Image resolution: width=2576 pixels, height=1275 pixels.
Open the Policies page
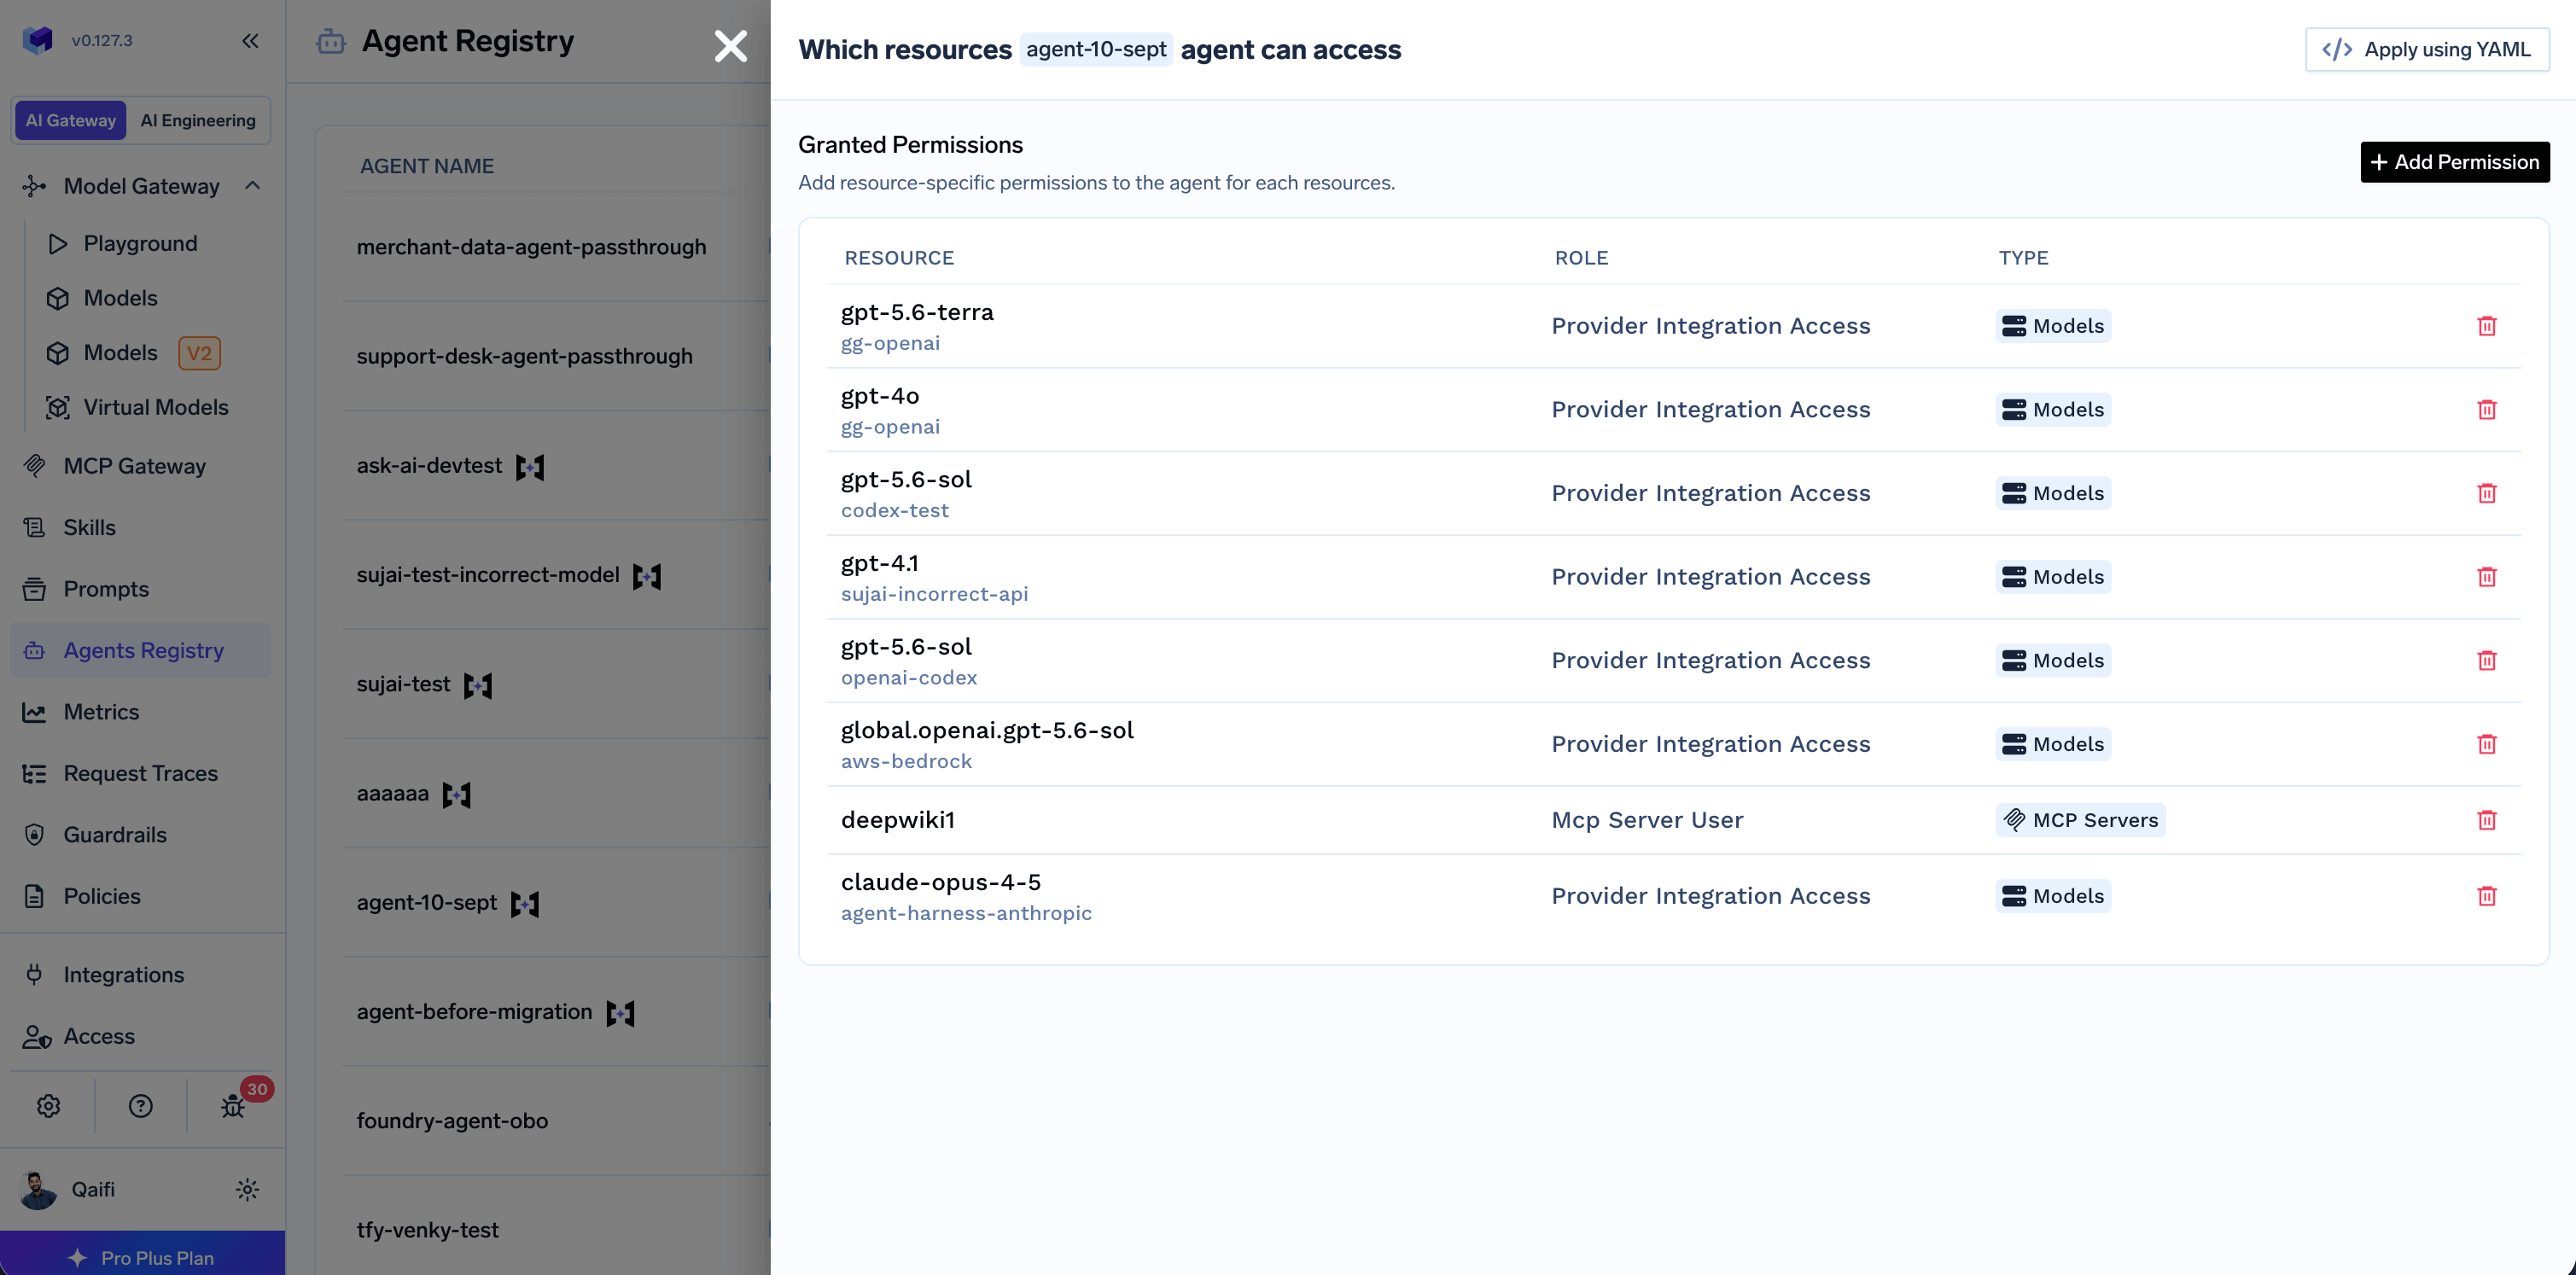point(102,896)
